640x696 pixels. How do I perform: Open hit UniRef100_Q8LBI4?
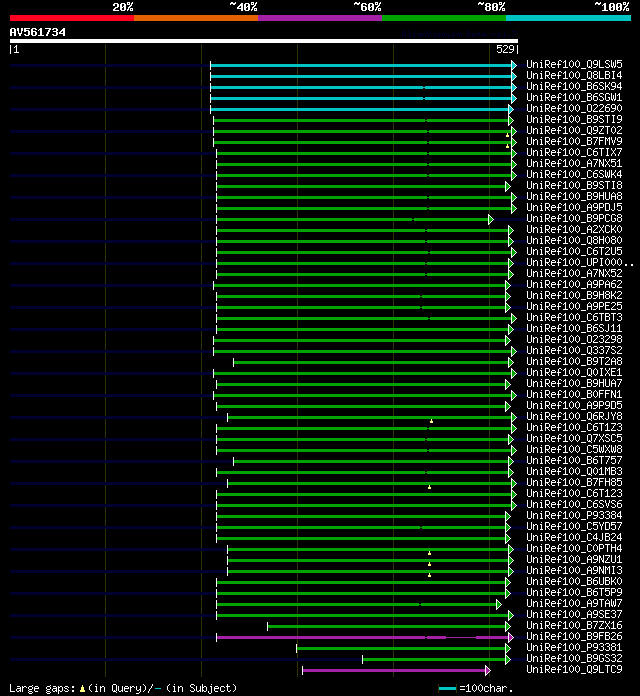tap(574, 75)
